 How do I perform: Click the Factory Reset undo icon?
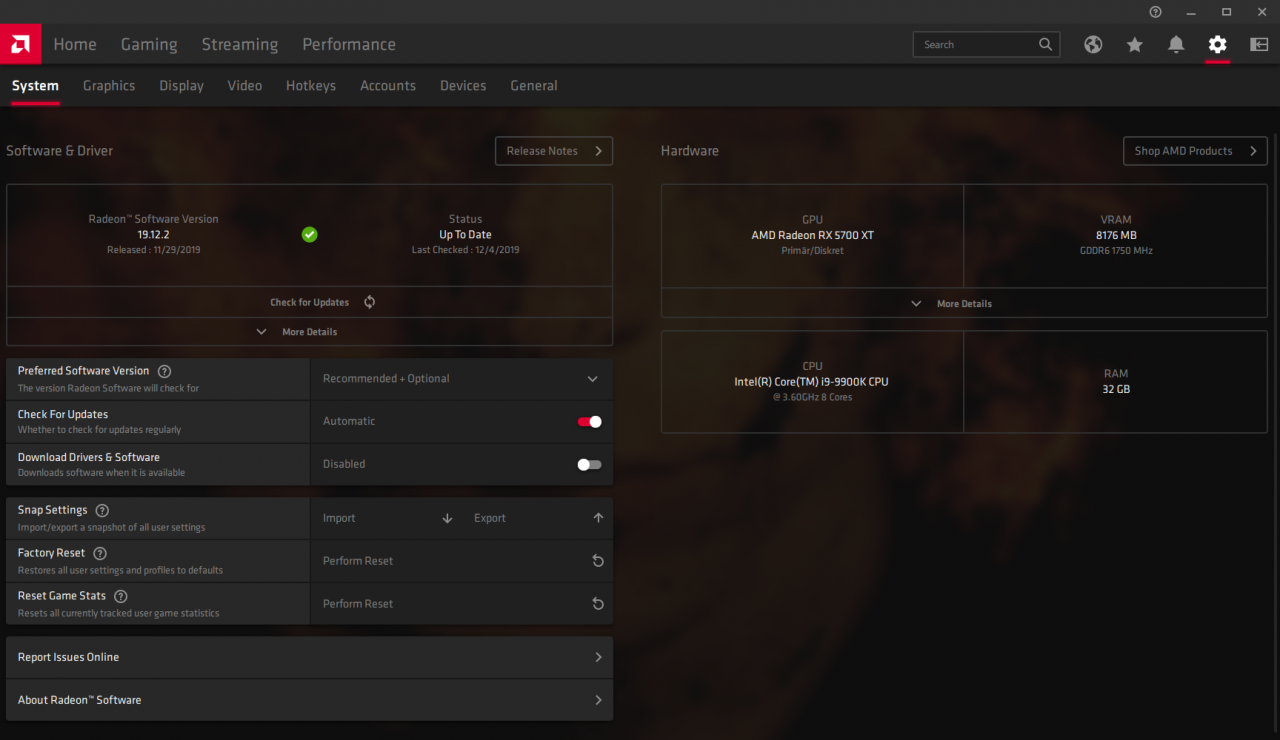(x=598, y=561)
